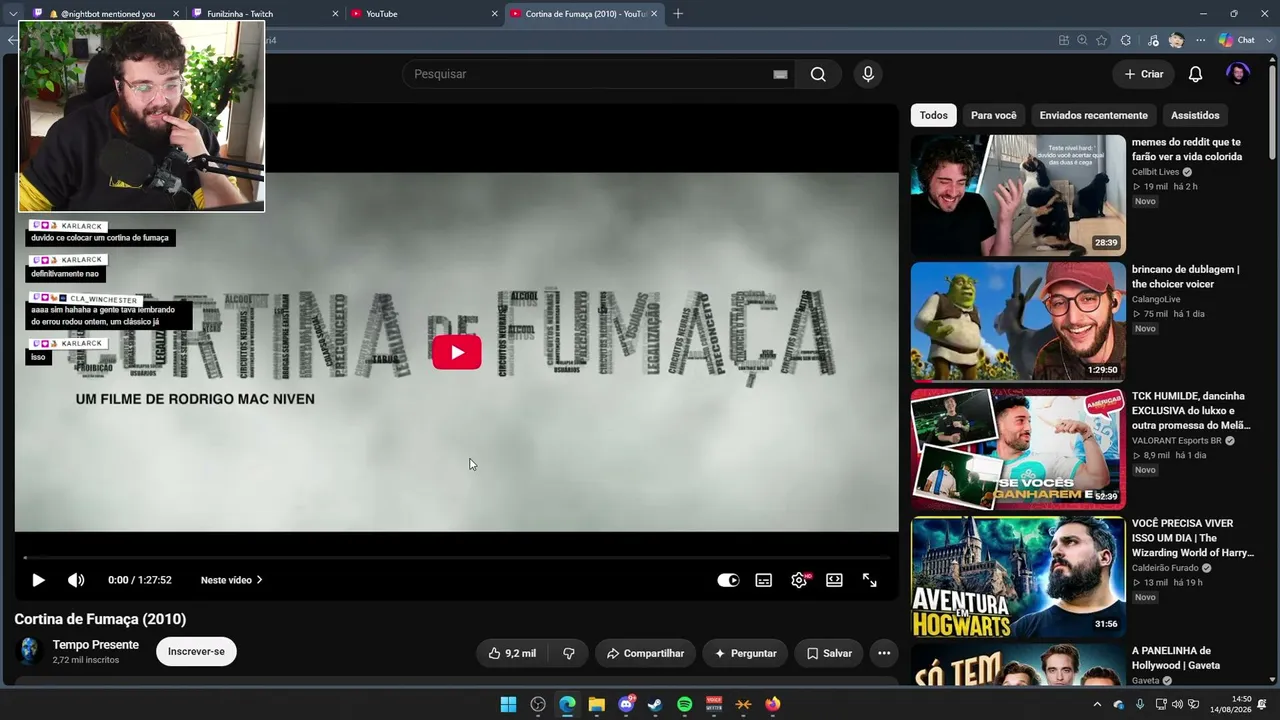
Task: Save the video with the 'Salvar' button
Action: click(x=830, y=653)
